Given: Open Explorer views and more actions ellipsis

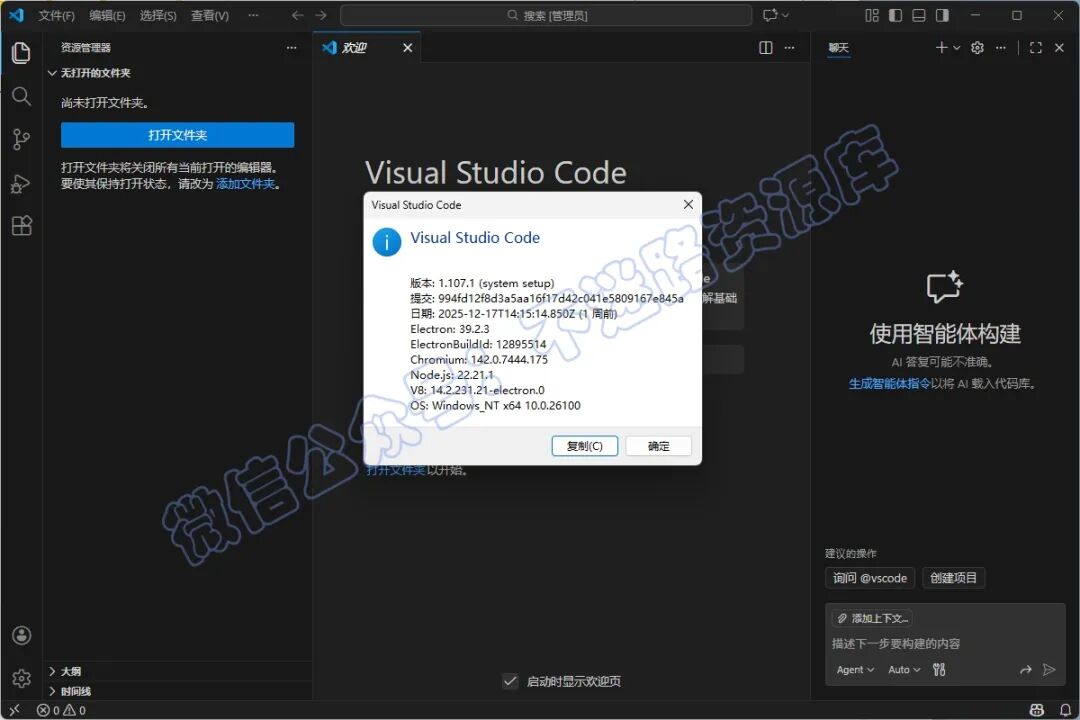Looking at the screenshot, I should point(291,48).
